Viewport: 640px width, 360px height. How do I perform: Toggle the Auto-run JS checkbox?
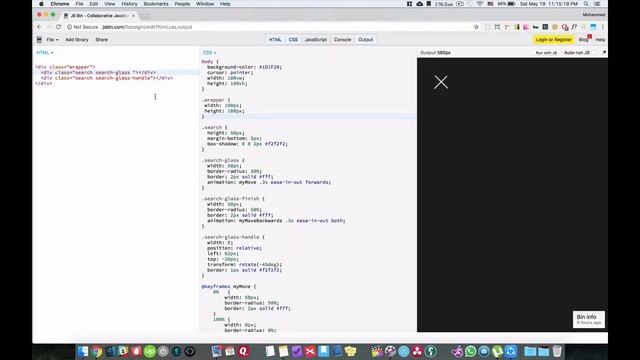point(595,53)
